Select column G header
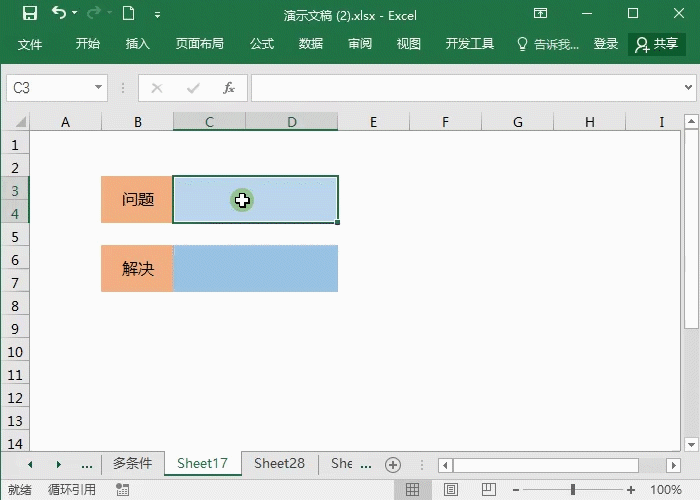 tap(517, 121)
